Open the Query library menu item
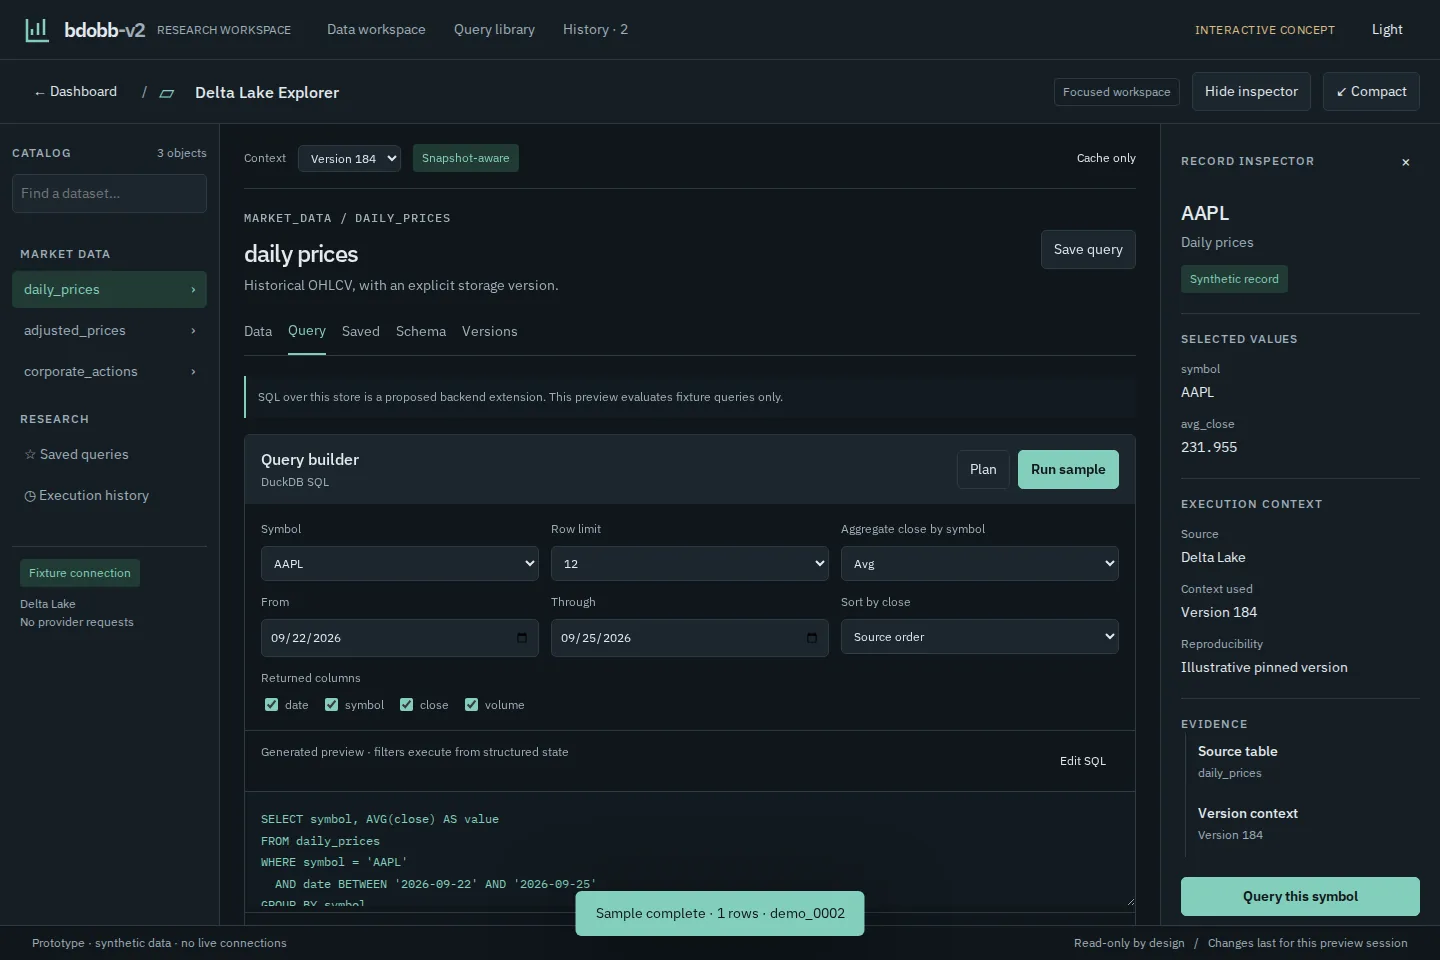1440x960 pixels. coord(494,30)
